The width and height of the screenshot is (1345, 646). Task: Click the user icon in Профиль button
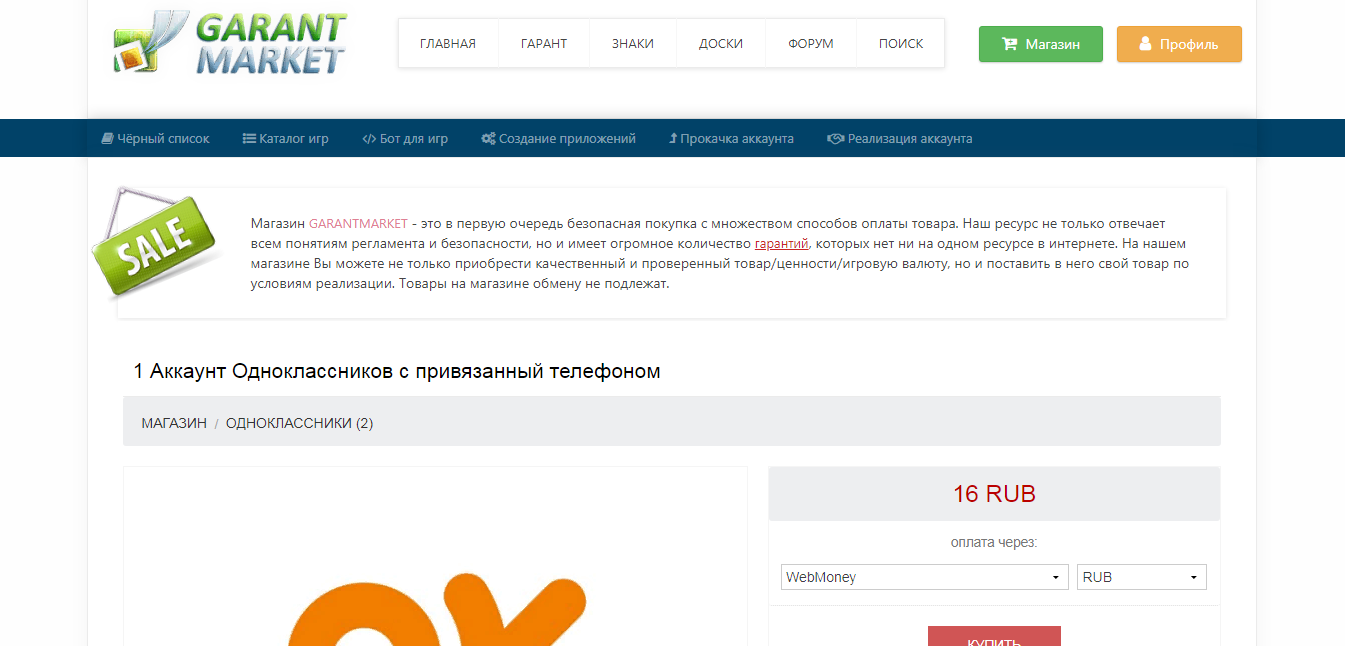[1145, 44]
